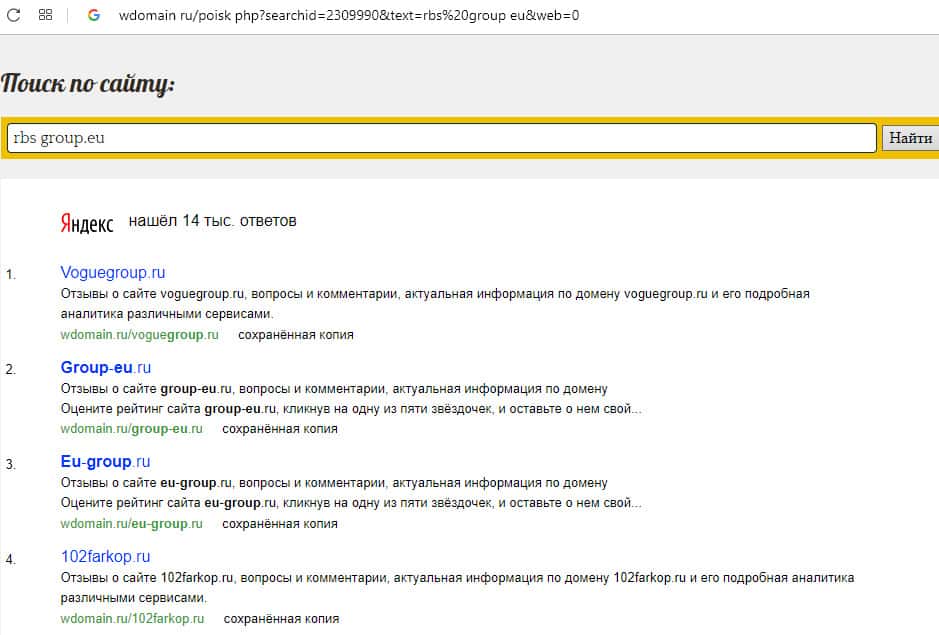Open the Group-eu.ru result title
This screenshot has width=939, height=635.
[105, 367]
